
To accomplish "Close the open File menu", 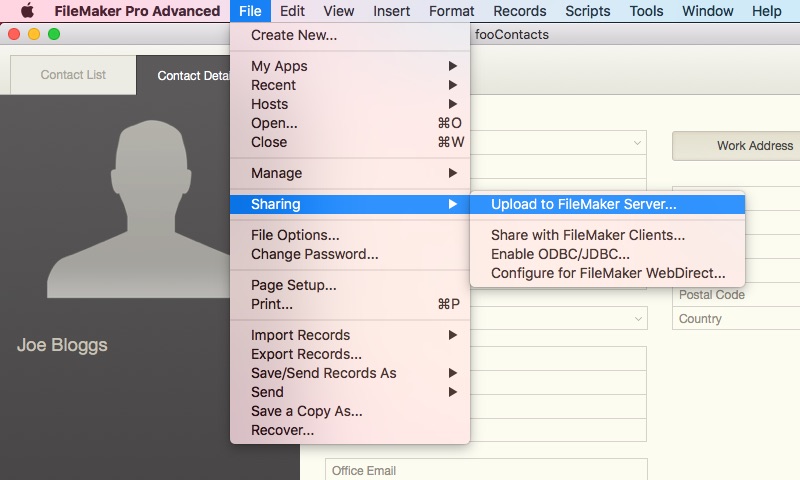I will pos(250,11).
